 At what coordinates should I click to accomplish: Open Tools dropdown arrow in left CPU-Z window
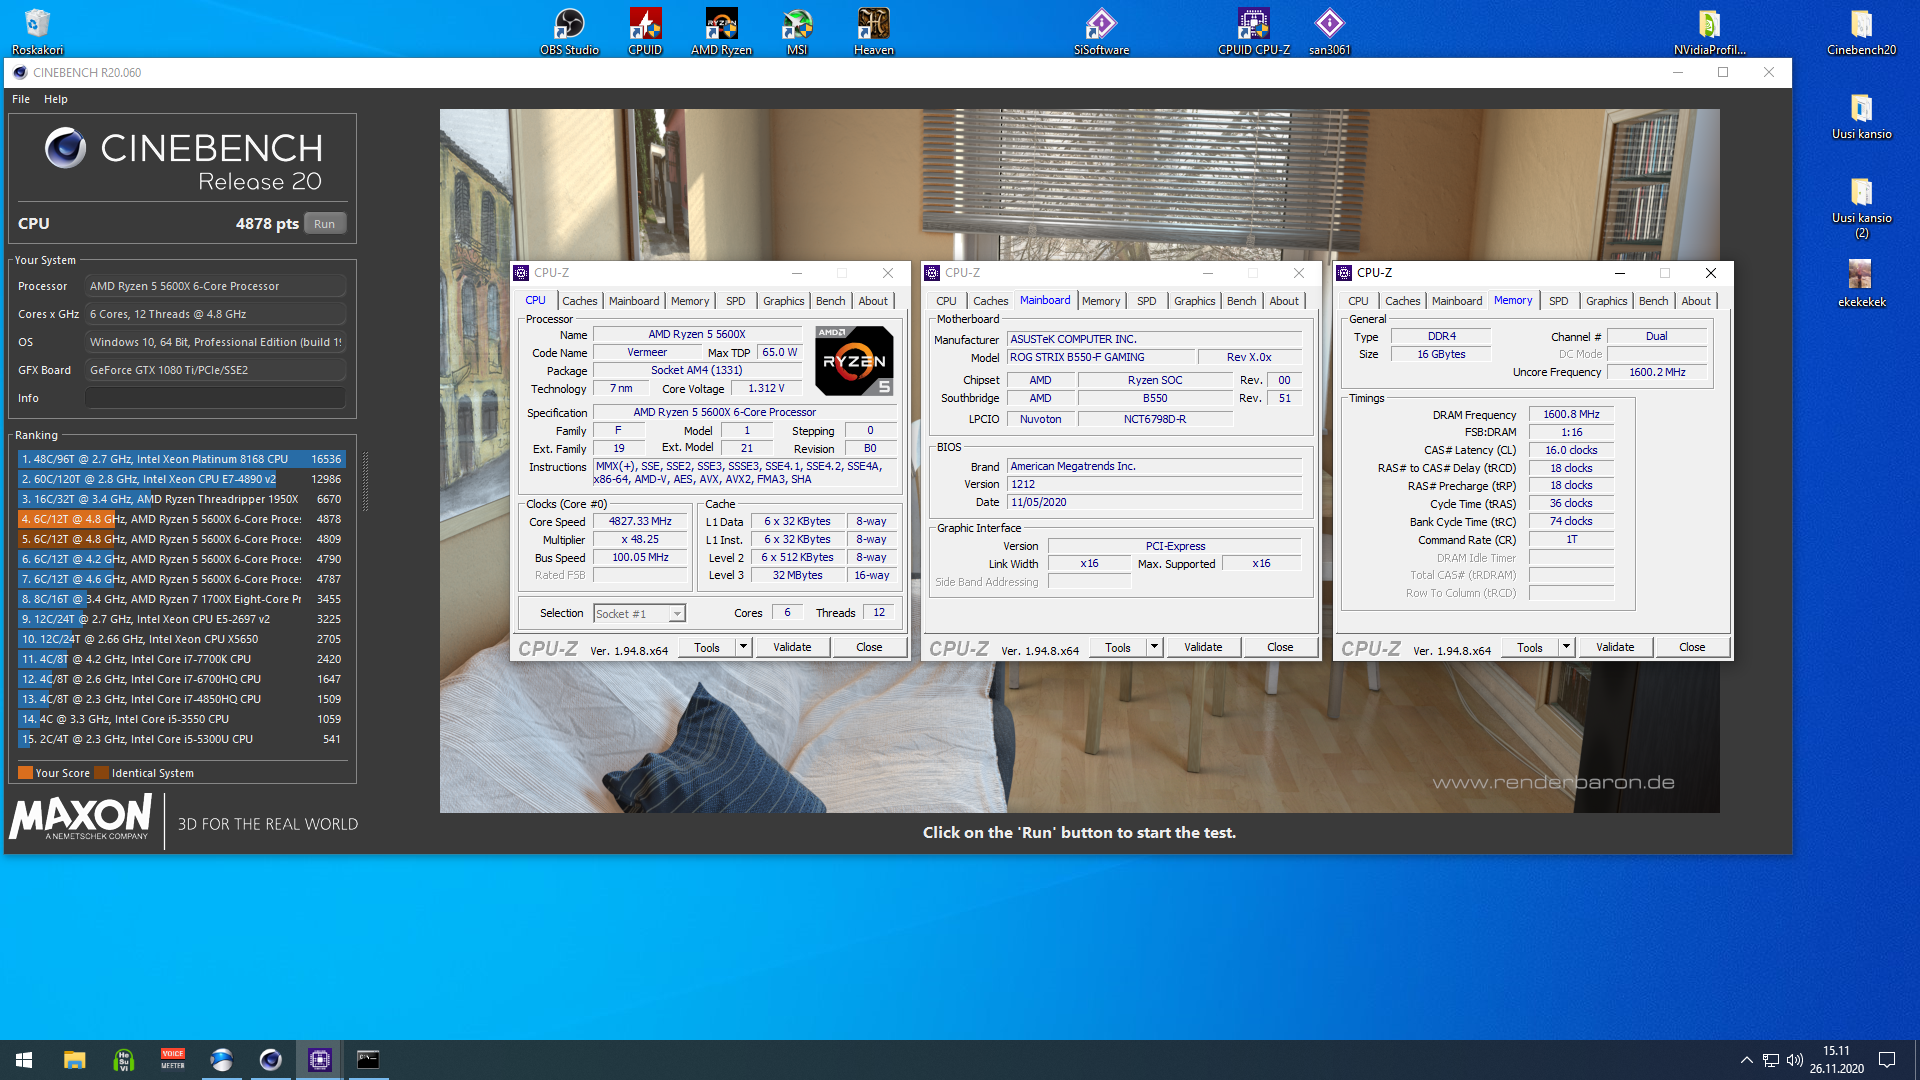pyautogui.click(x=743, y=647)
